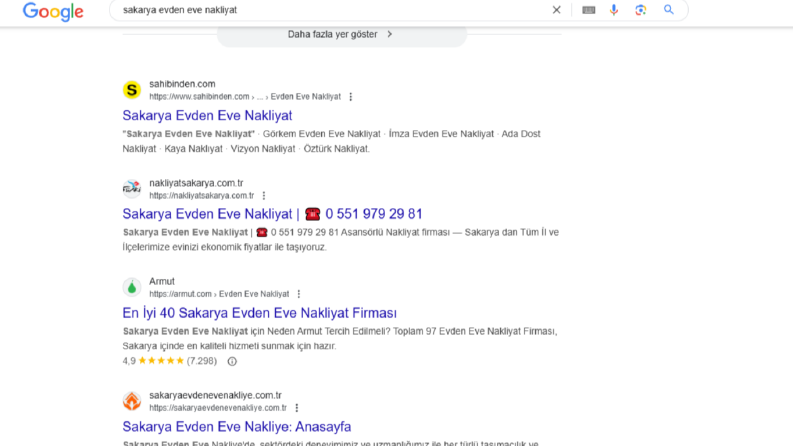Image resolution: width=793 pixels, height=446 pixels.
Task: Open result titled with 0 551 979 29 81
Action: pyautogui.click(x=272, y=214)
